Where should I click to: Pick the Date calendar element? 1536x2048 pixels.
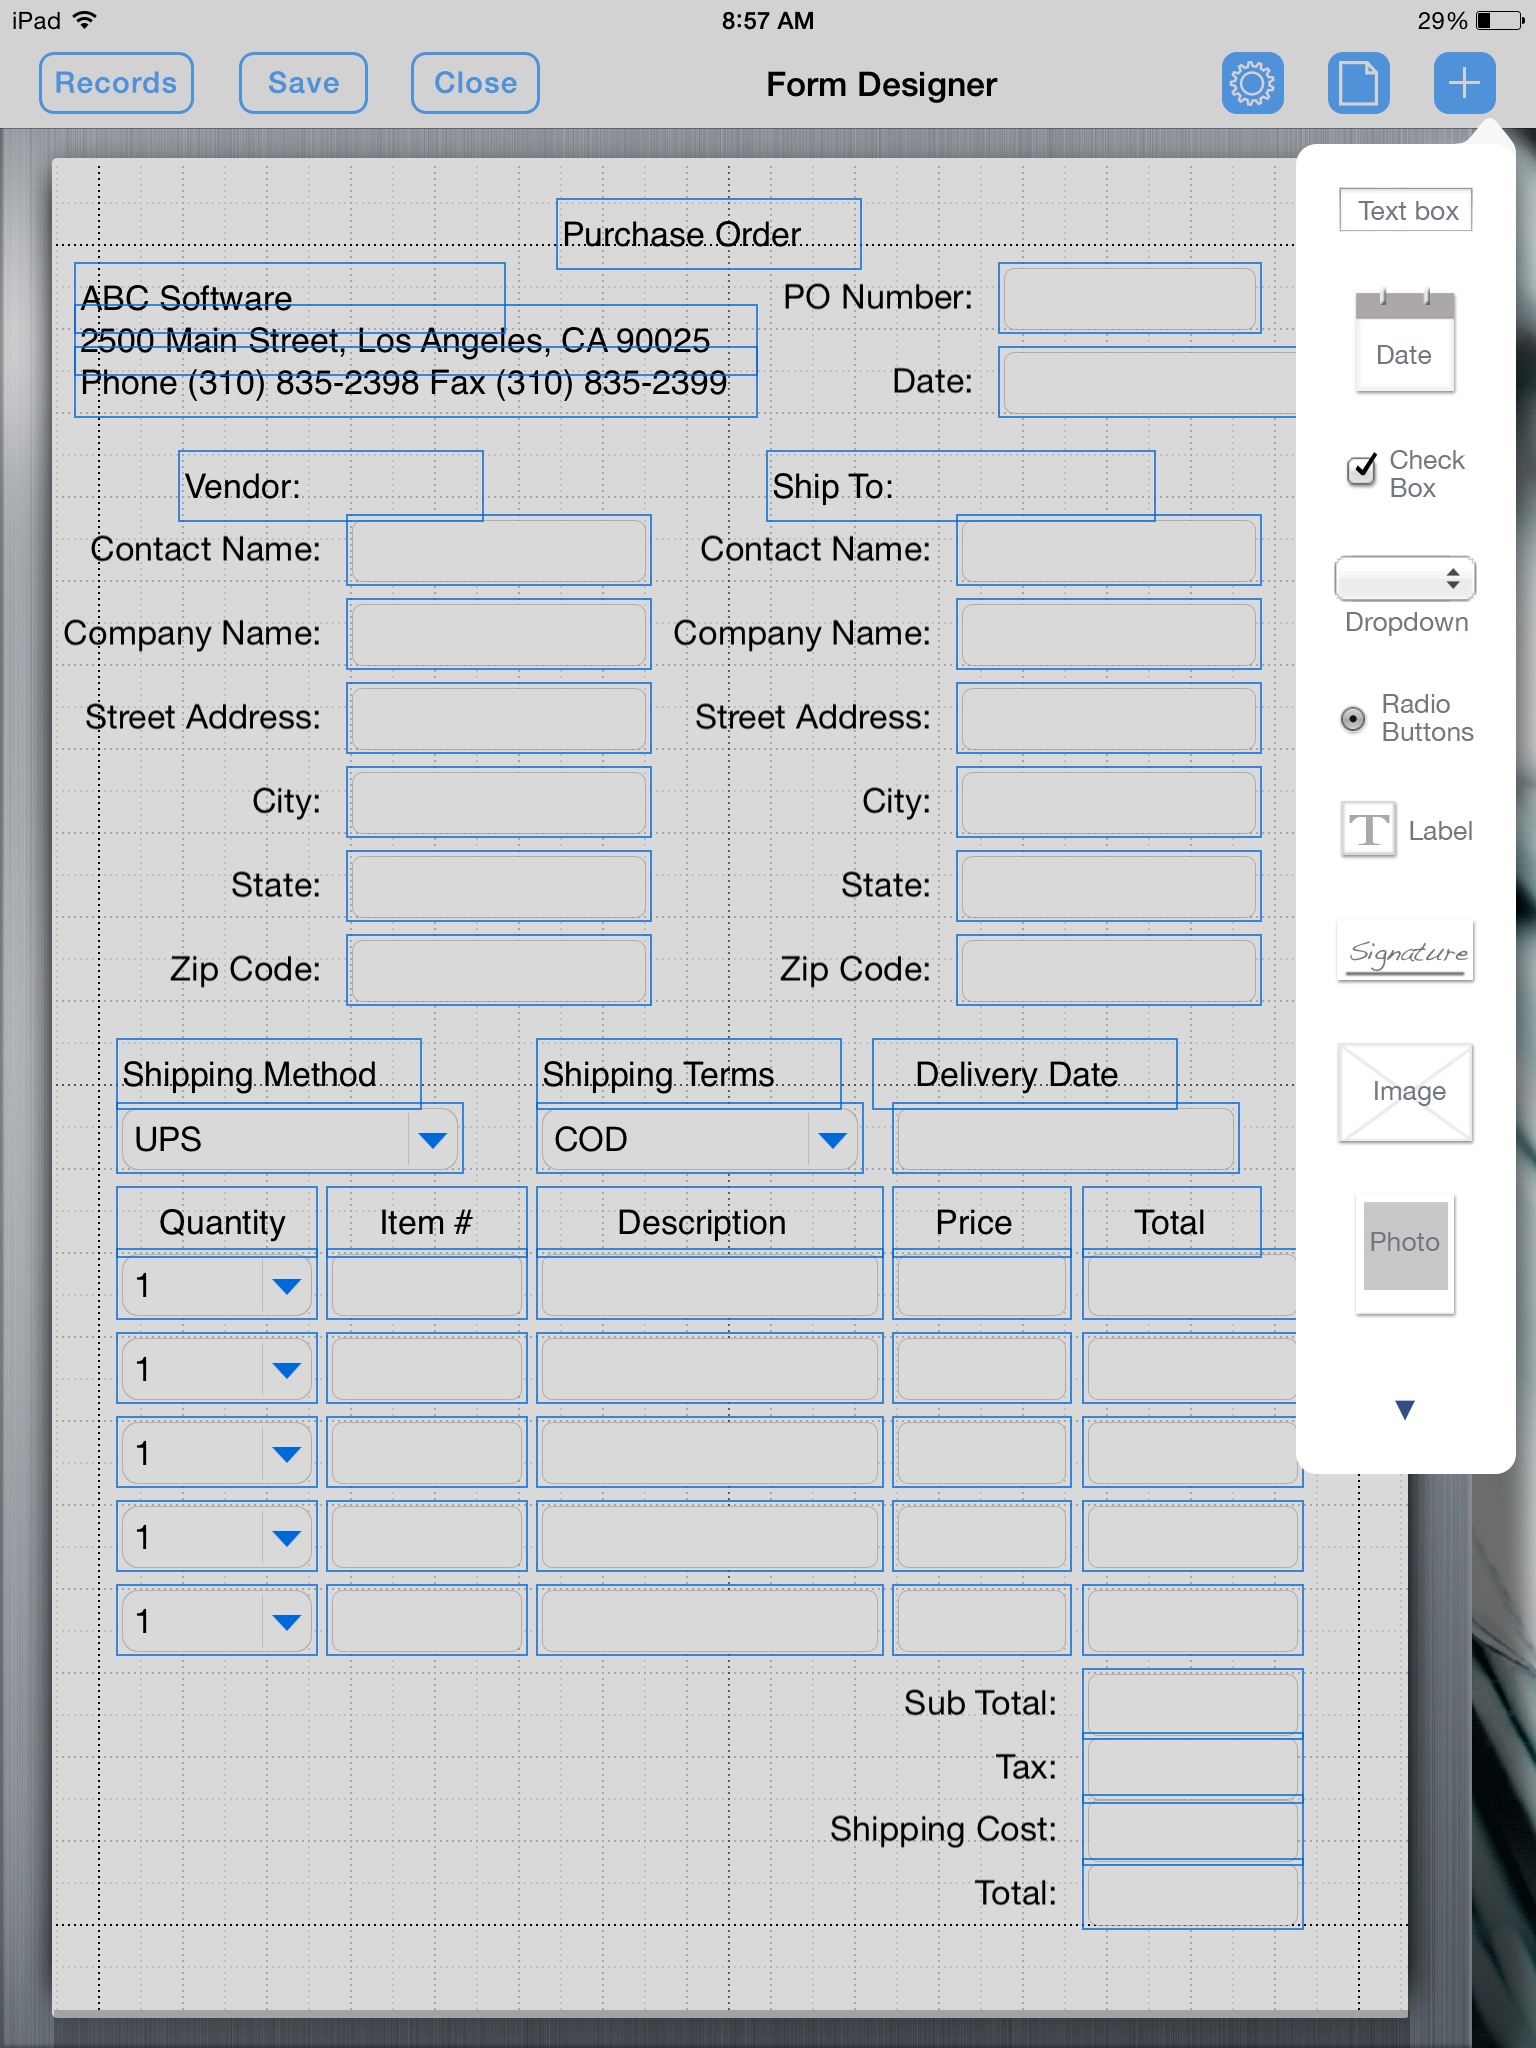pos(1405,341)
